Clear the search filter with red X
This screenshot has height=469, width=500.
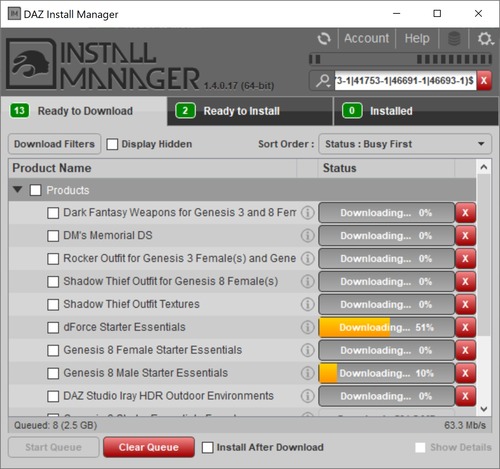click(484, 80)
